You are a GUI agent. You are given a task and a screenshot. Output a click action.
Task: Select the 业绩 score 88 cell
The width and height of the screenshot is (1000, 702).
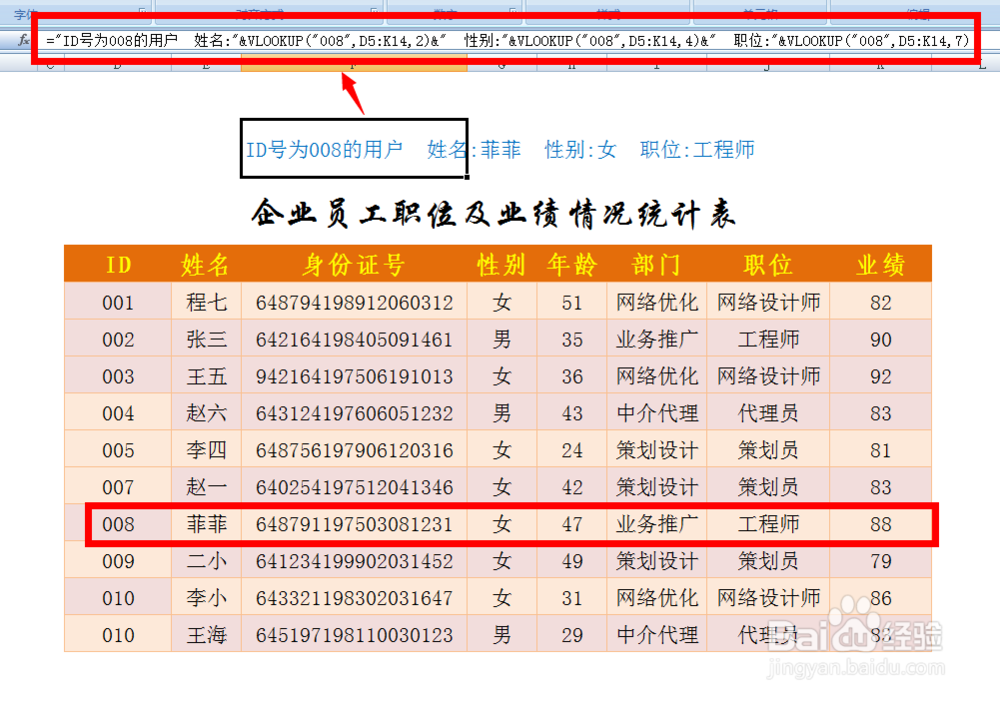point(880,524)
